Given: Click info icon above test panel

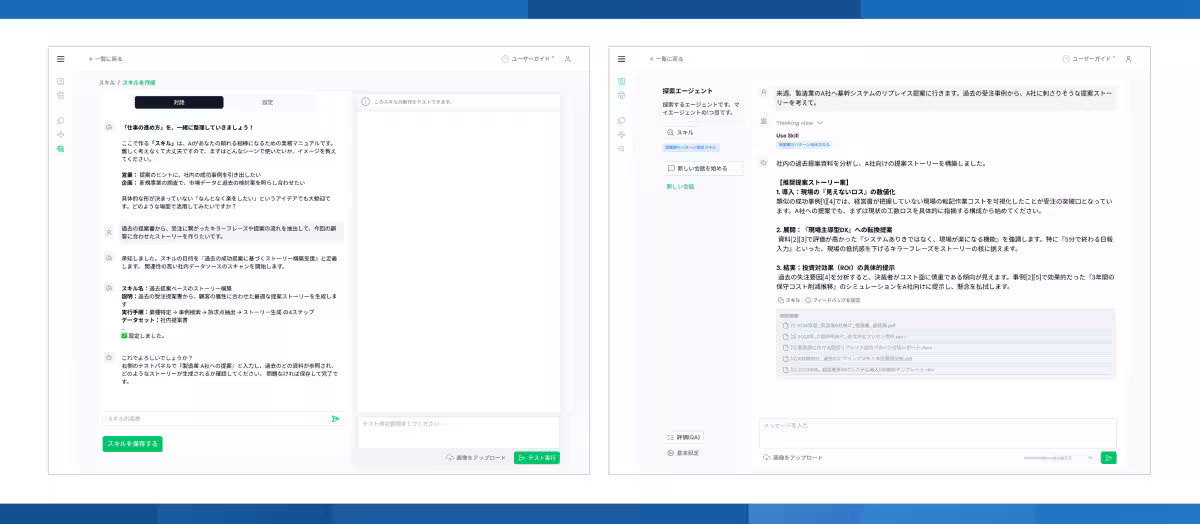Looking at the screenshot, I should click(366, 102).
